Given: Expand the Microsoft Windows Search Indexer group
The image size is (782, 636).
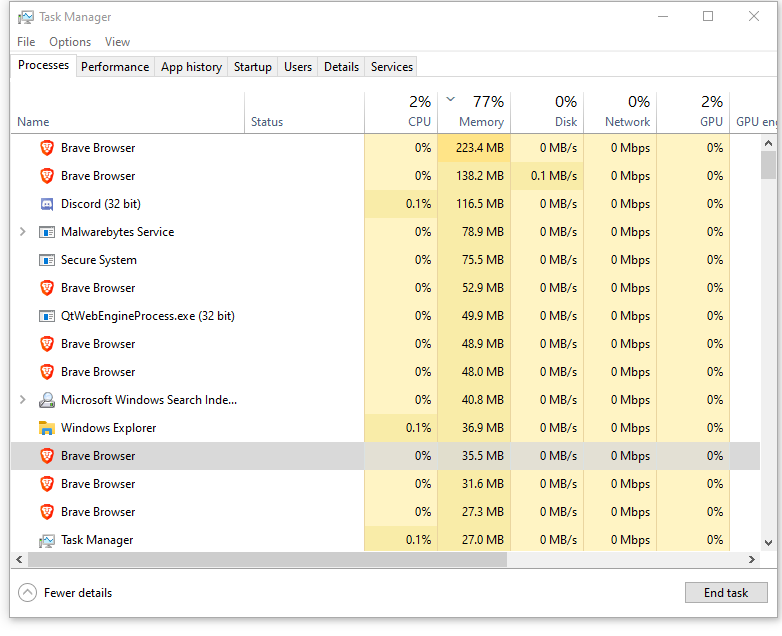Looking at the screenshot, I should [x=22, y=400].
